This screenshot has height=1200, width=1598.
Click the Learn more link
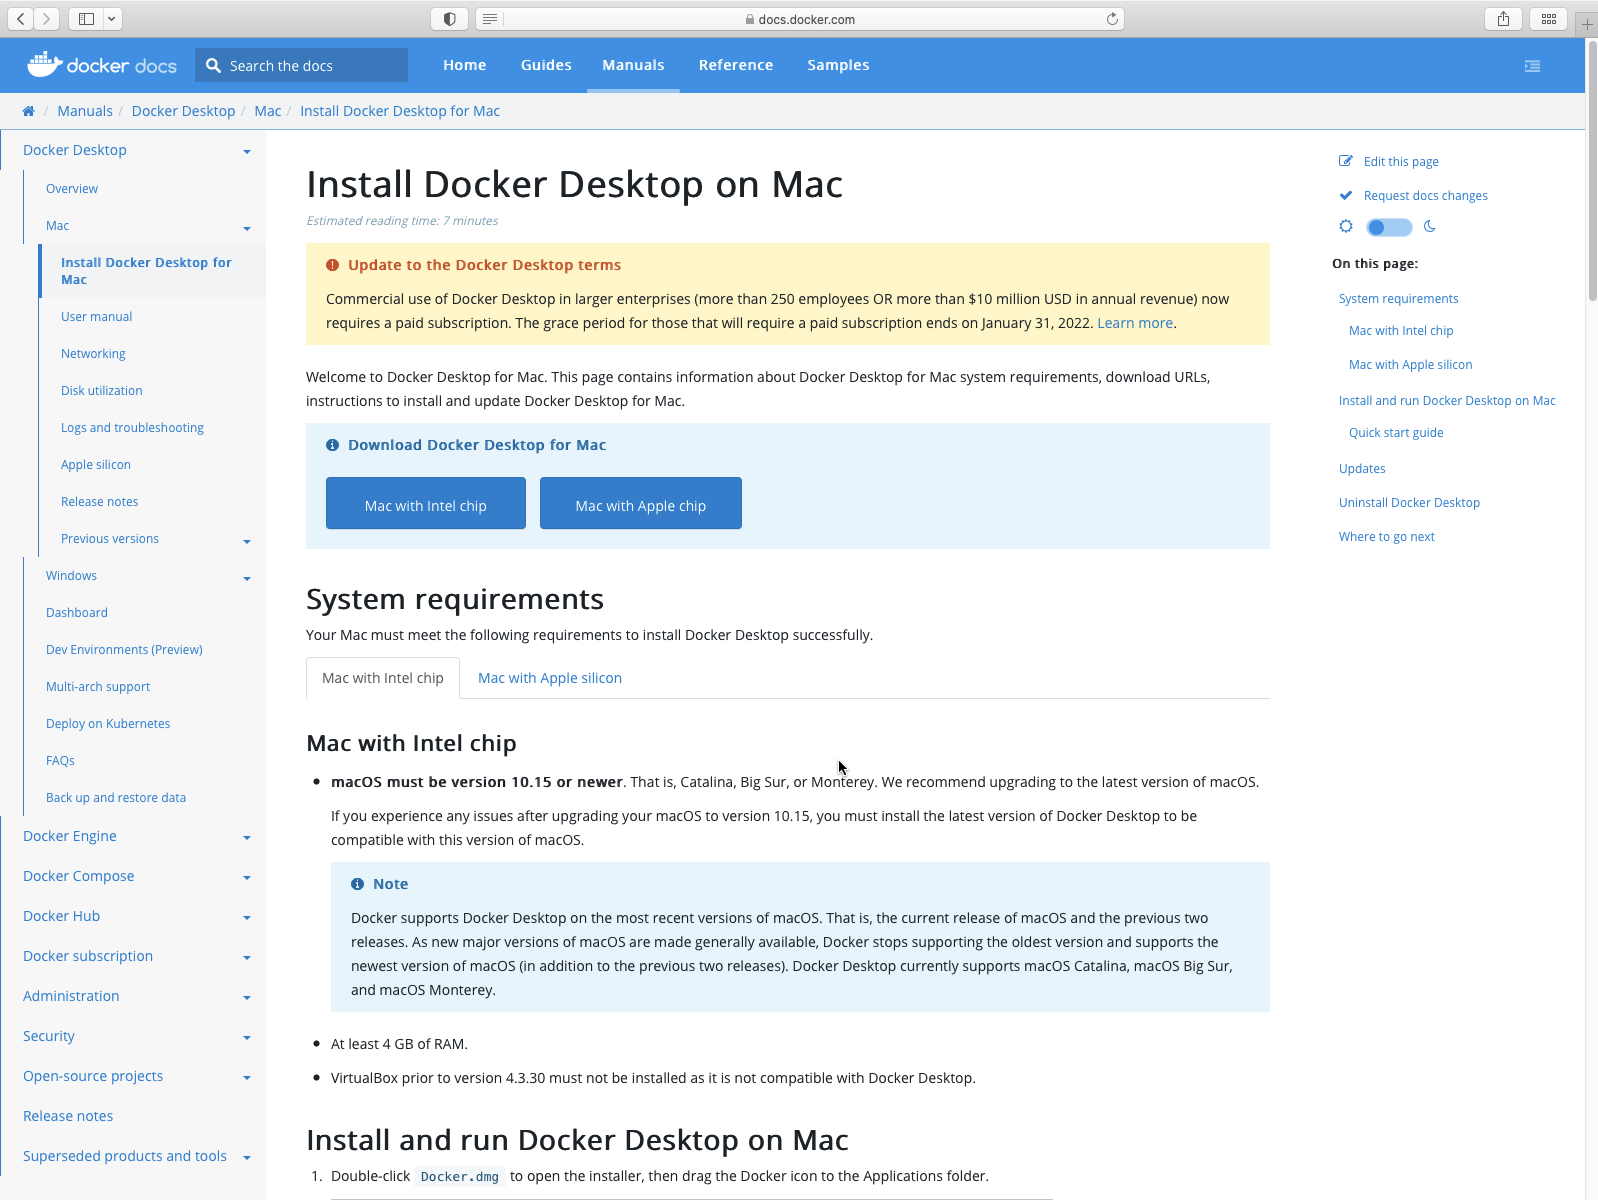tap(1134, 323)
